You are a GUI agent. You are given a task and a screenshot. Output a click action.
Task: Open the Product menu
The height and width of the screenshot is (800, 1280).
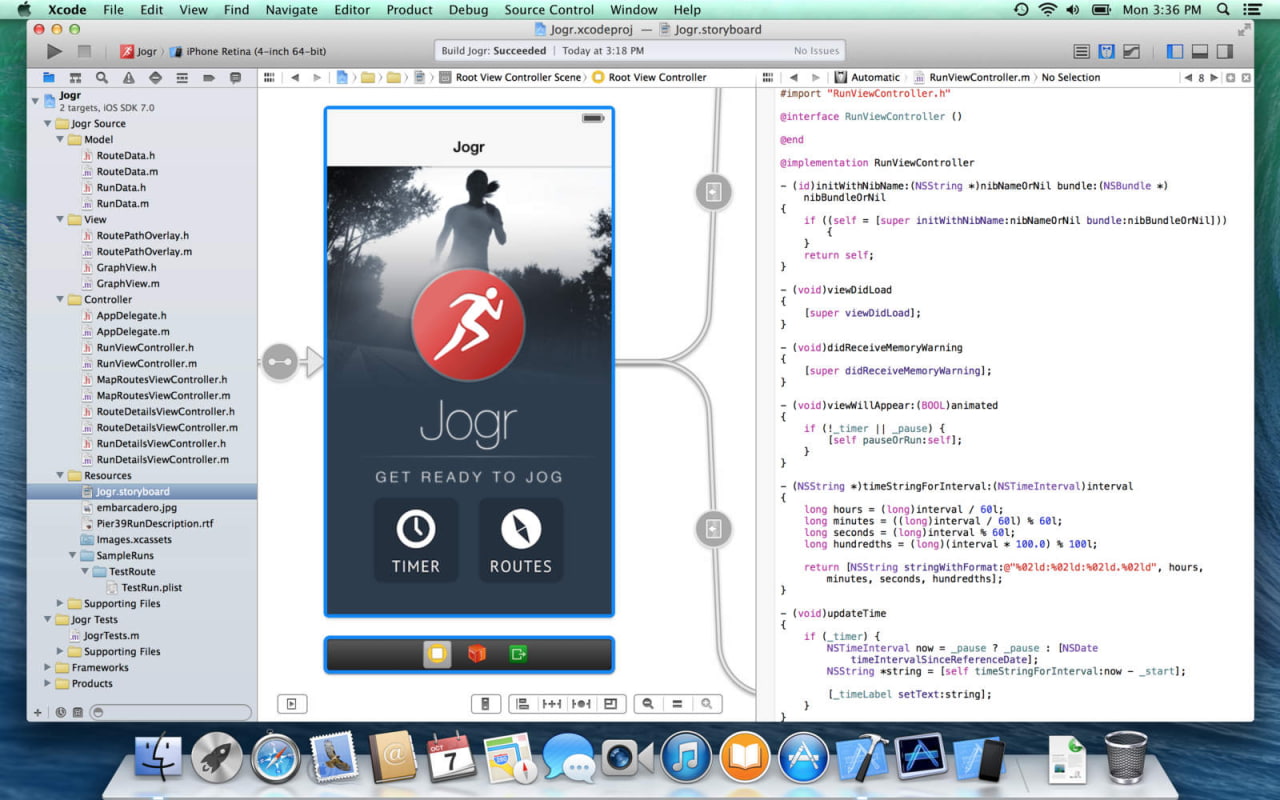point(409,10)
